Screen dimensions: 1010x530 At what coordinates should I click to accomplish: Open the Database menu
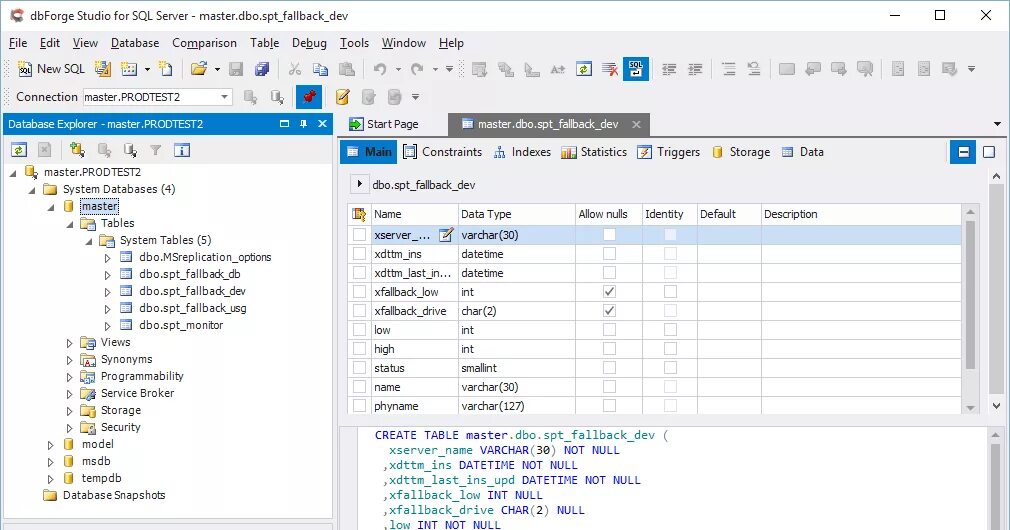pyautogui.click(x=135, y=43)
